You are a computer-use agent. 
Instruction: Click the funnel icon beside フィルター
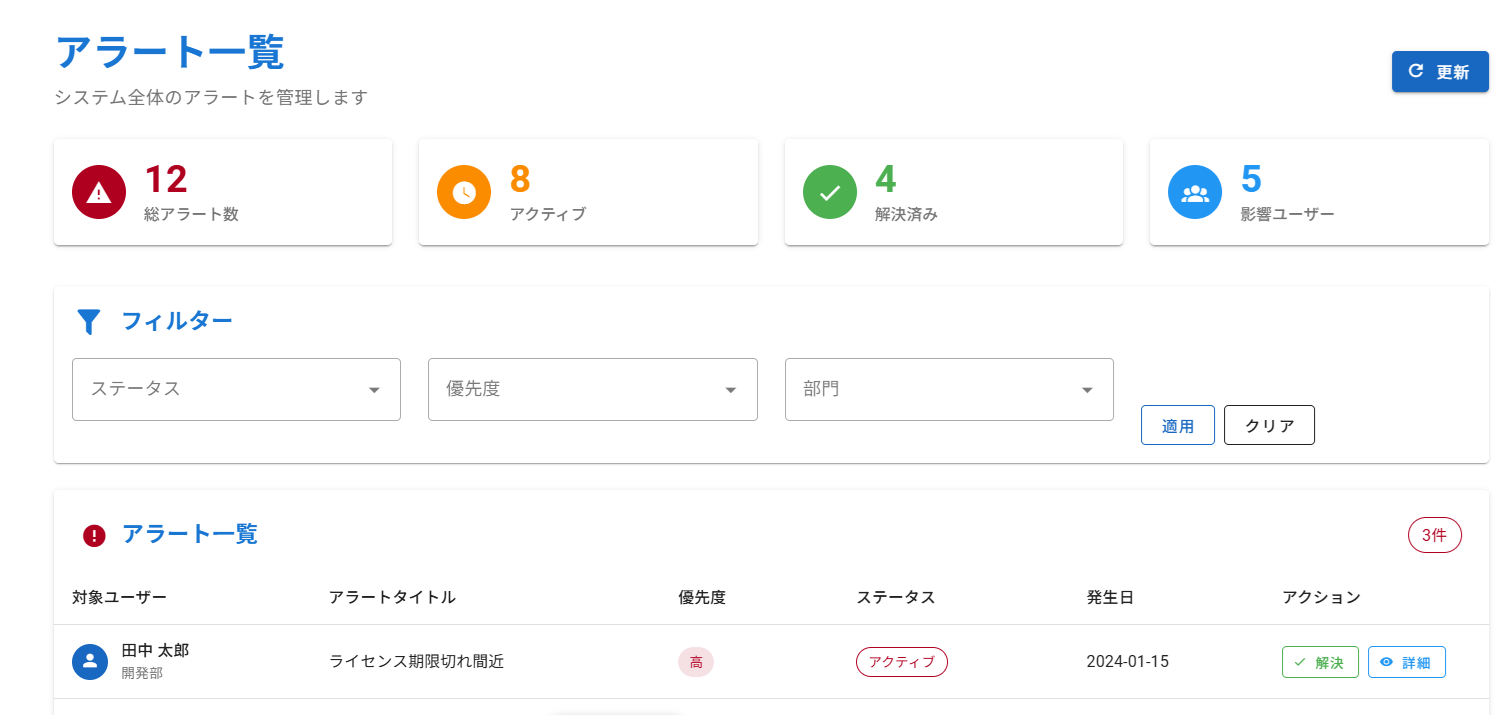tap(89, 321)
